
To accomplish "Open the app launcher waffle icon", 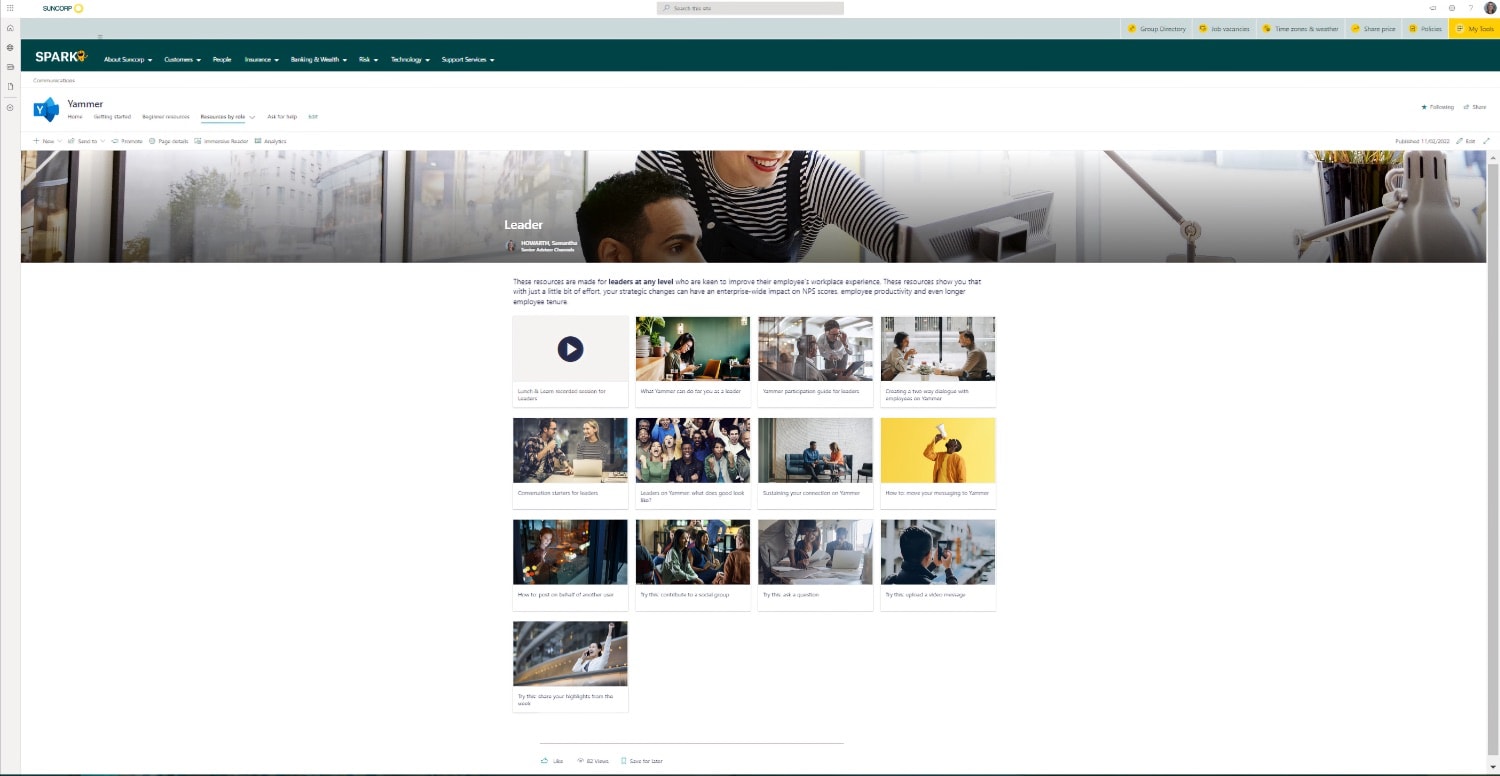I will [10, 8].
